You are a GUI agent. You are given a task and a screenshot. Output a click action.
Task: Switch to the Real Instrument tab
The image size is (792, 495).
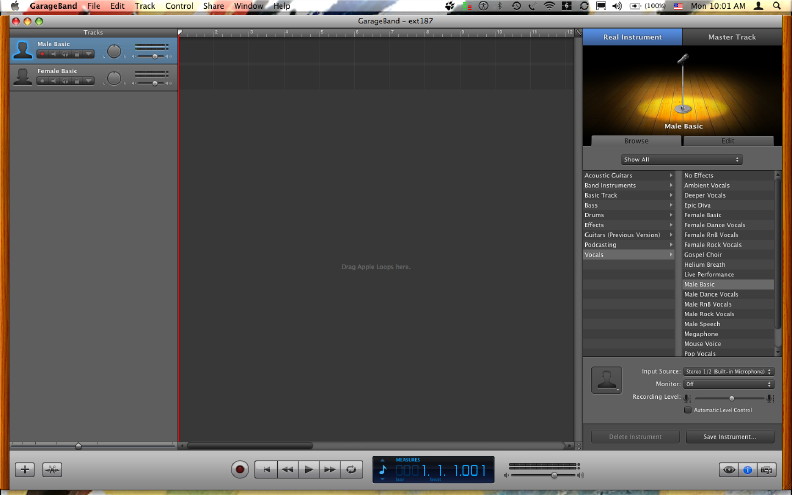coord(632,37)
